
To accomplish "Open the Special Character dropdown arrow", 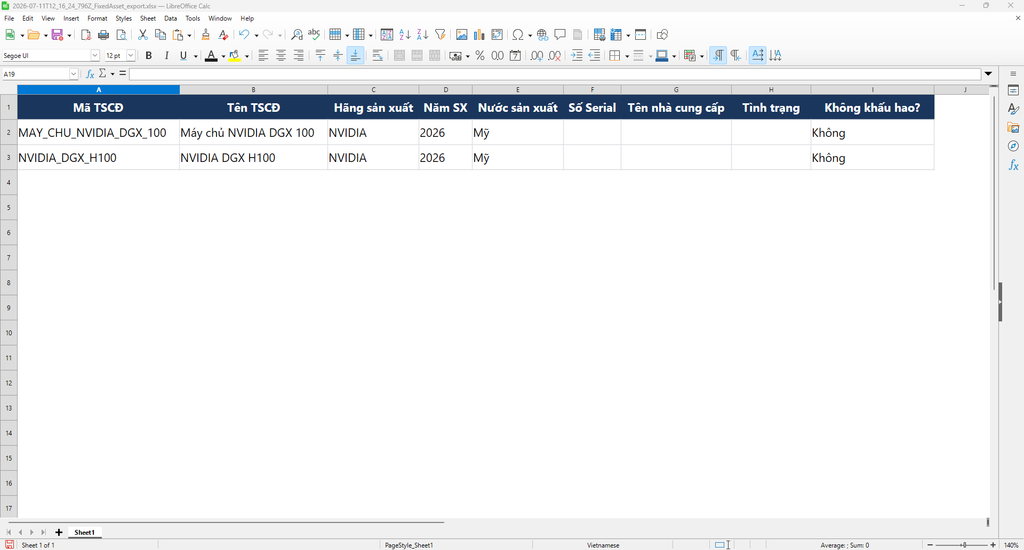I will tap(530, 35).
